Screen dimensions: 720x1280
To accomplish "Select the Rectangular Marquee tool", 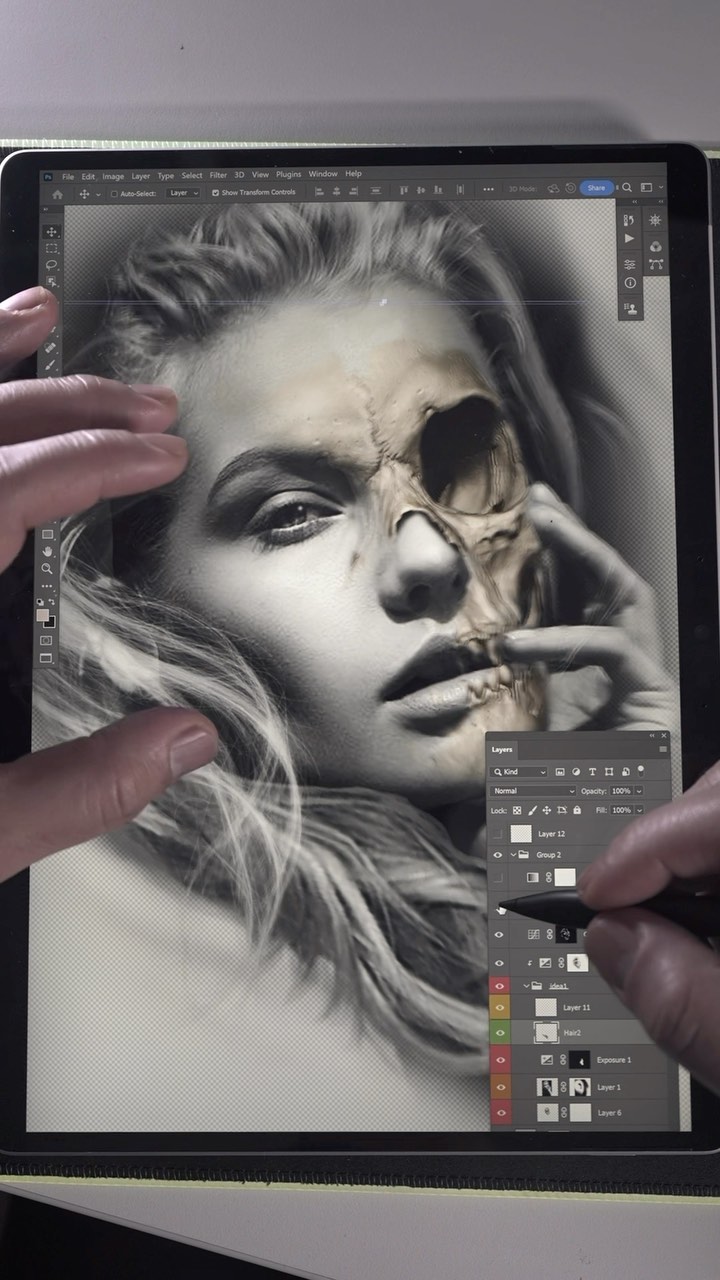I will [51, 248].
